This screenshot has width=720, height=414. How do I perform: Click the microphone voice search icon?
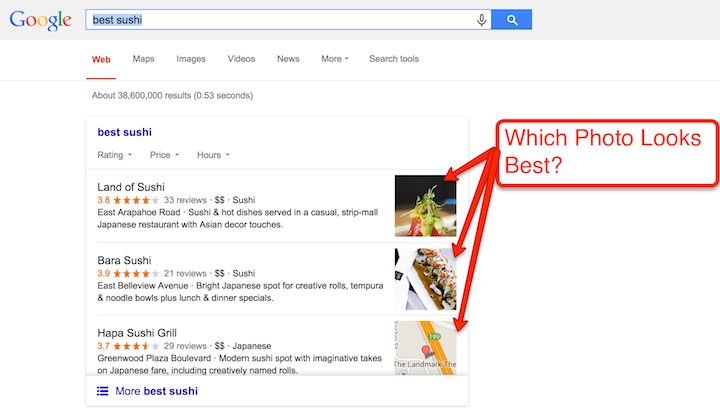[481, 20]
